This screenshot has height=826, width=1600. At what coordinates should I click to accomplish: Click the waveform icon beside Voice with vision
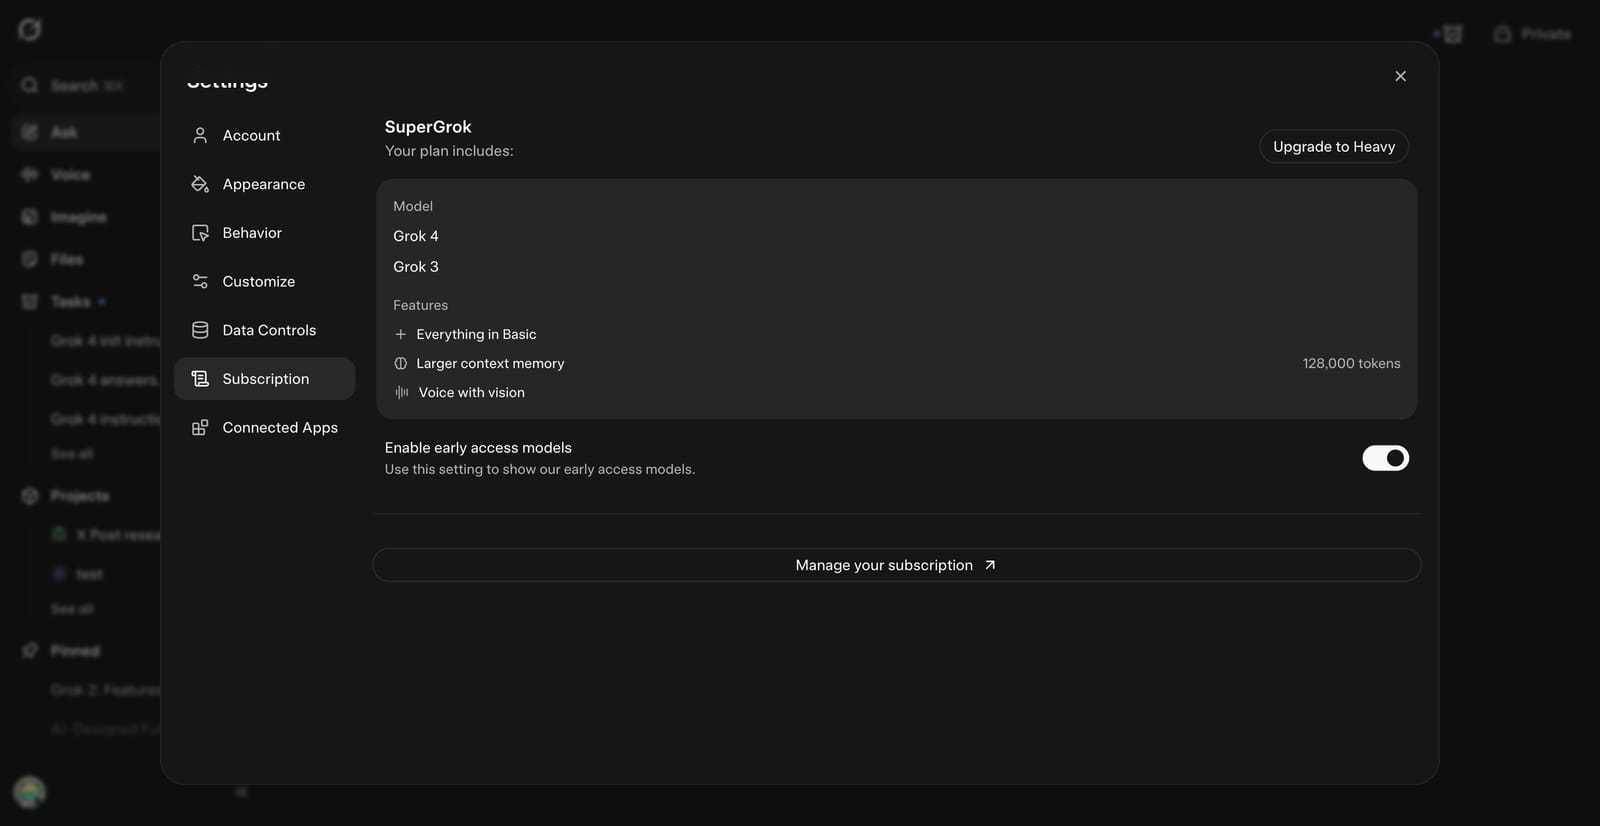click(401, 392)
